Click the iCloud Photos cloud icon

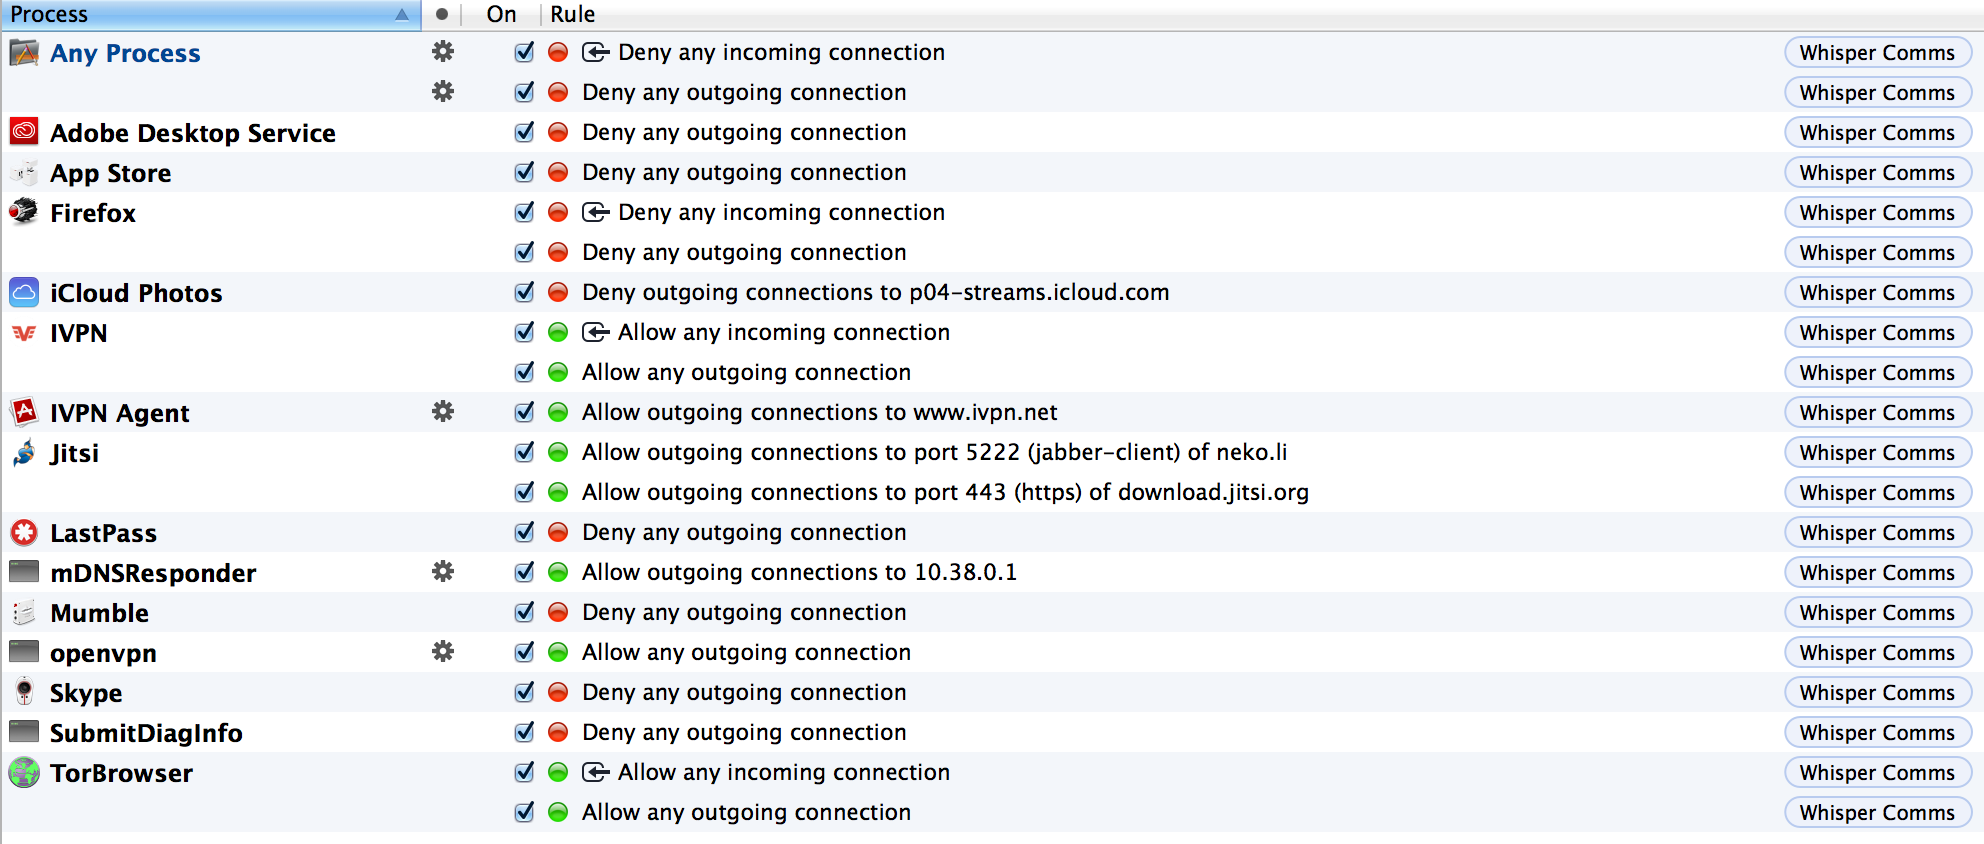24,292
